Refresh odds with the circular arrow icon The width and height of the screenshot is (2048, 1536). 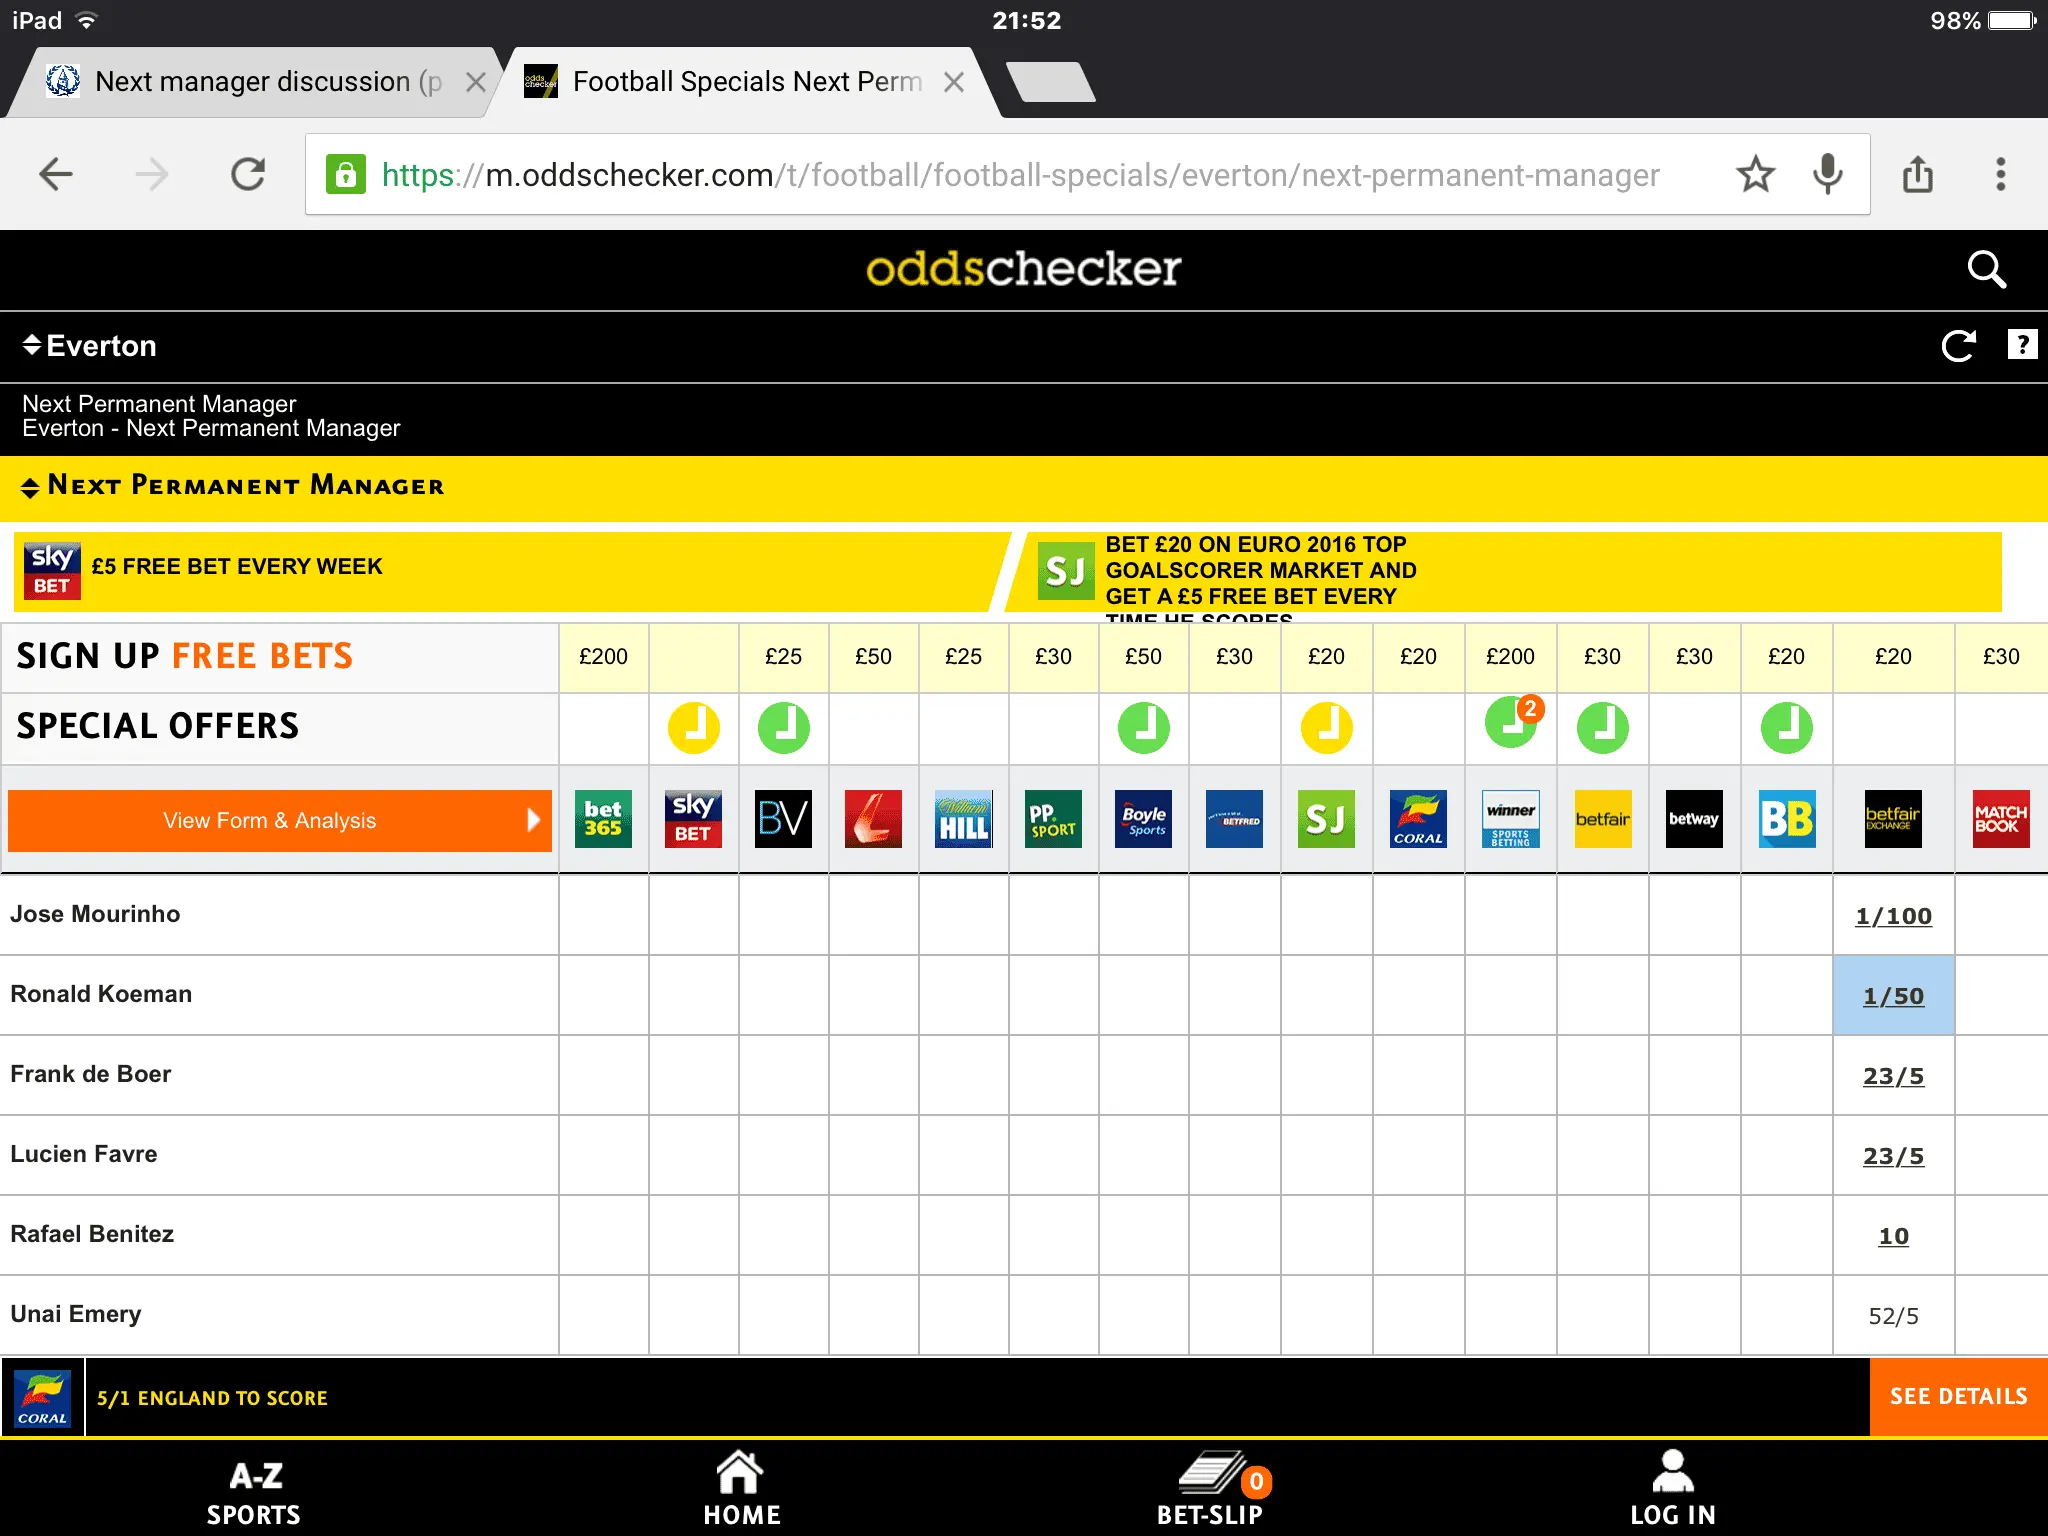tap(1958, 346)
